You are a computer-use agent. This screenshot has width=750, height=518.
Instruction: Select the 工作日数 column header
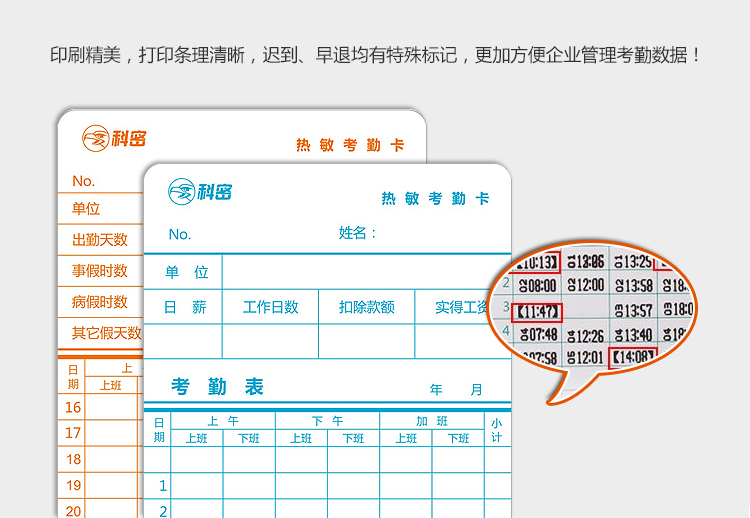pyautogui.click(x=270, y=308)
